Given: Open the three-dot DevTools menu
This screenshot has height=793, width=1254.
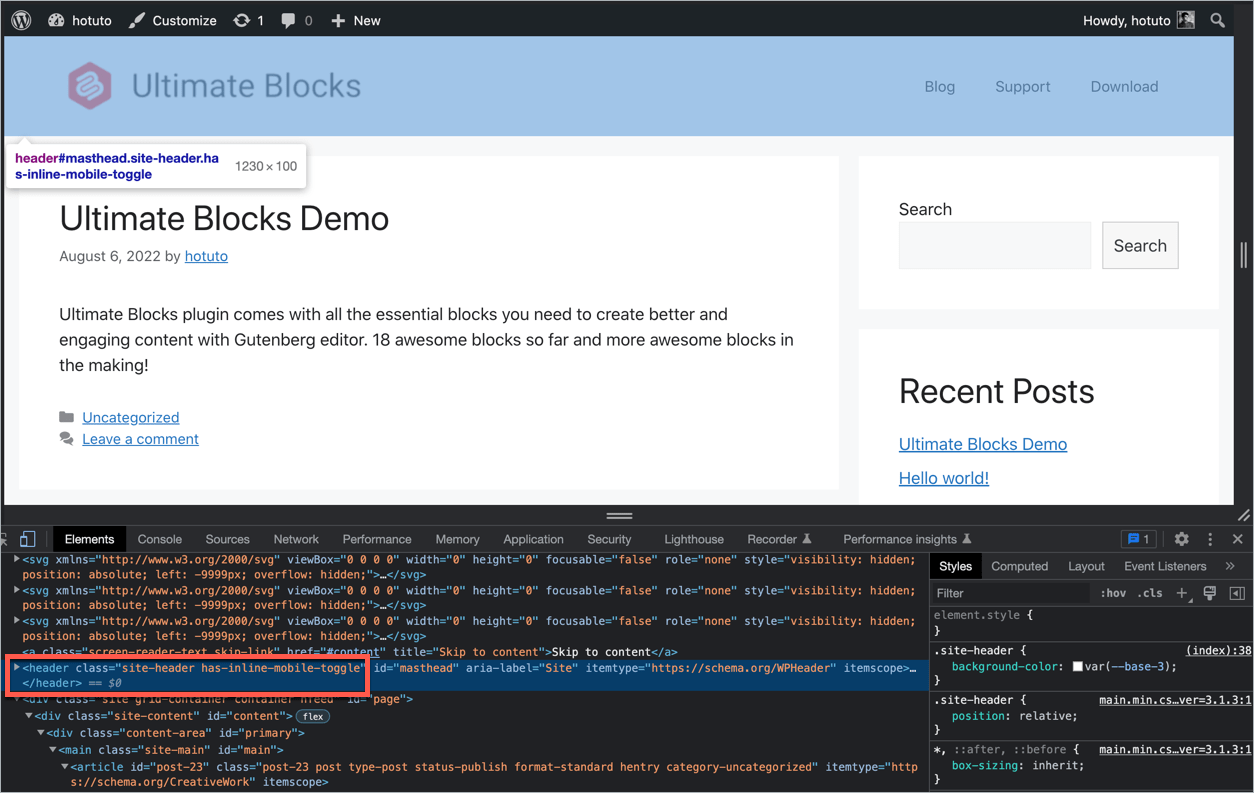Looking at the screenshot, I should coord(1210,539).
